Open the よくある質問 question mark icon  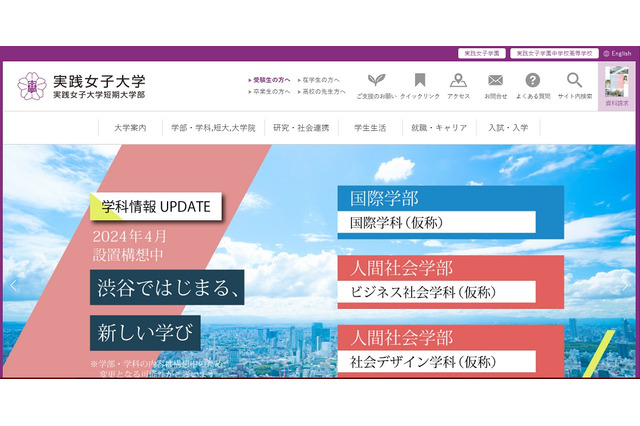click(533, 80)
